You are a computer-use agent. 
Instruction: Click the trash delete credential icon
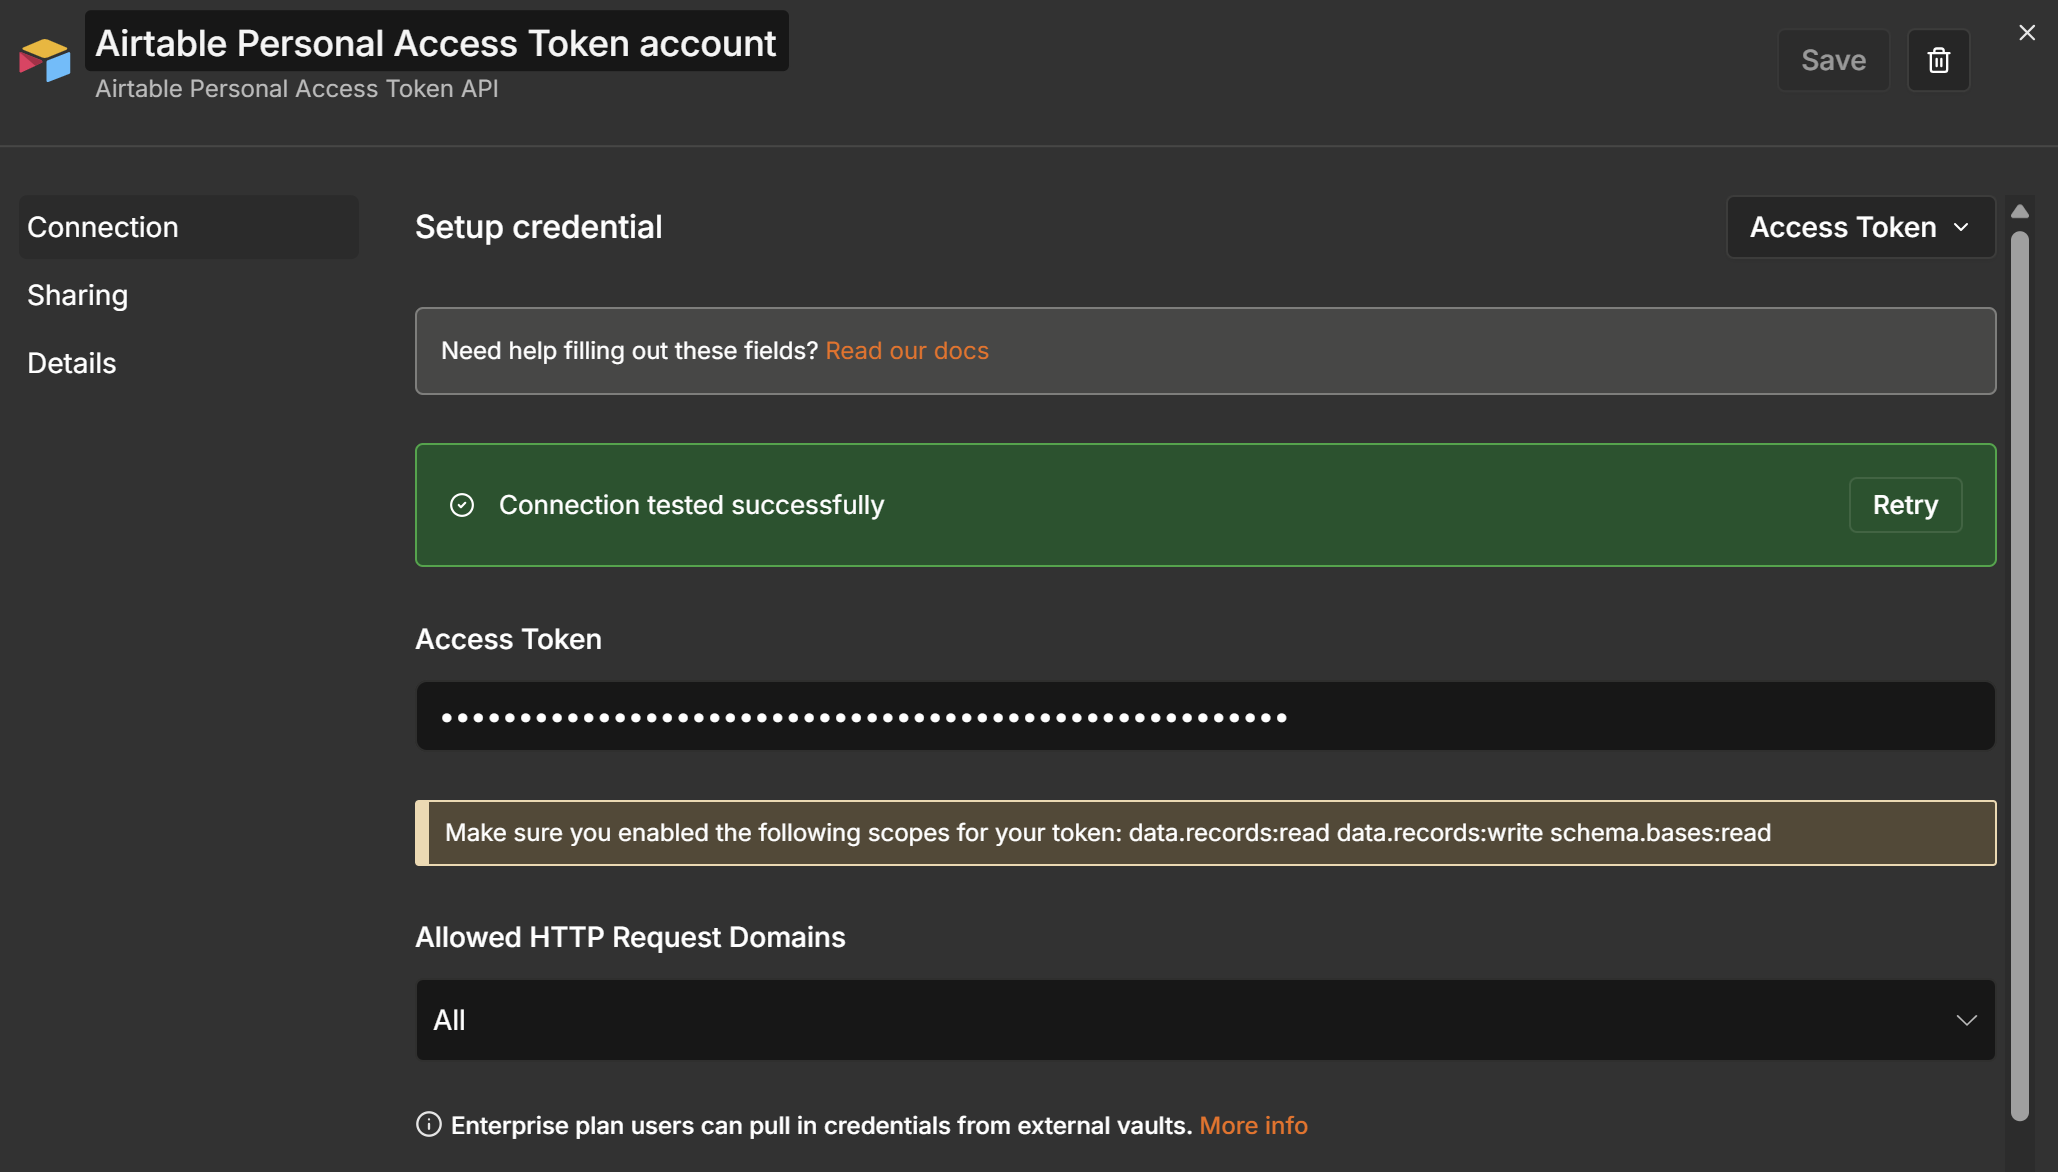tap(1938, 60)
